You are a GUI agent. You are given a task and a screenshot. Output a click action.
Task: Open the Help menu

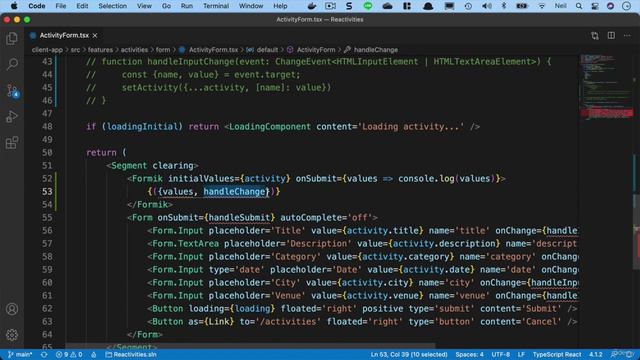280,6
